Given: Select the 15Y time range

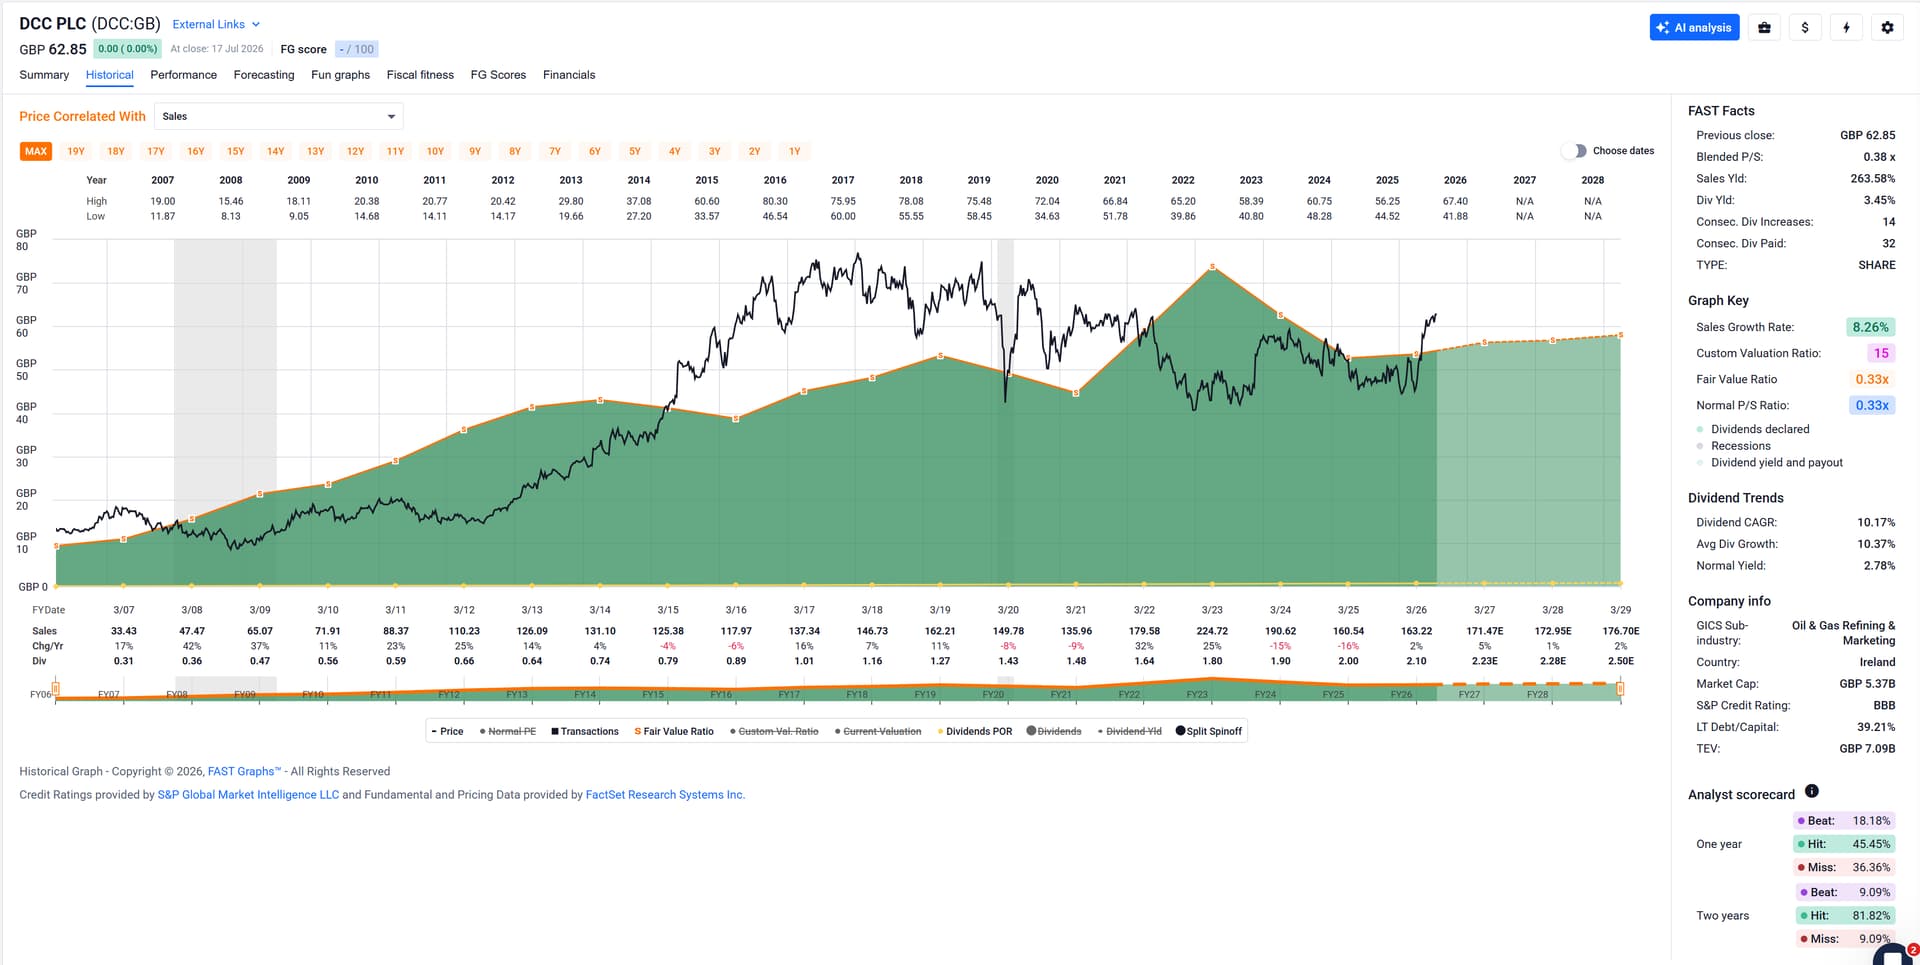Looking at the screenshot, I should [236, 151].
